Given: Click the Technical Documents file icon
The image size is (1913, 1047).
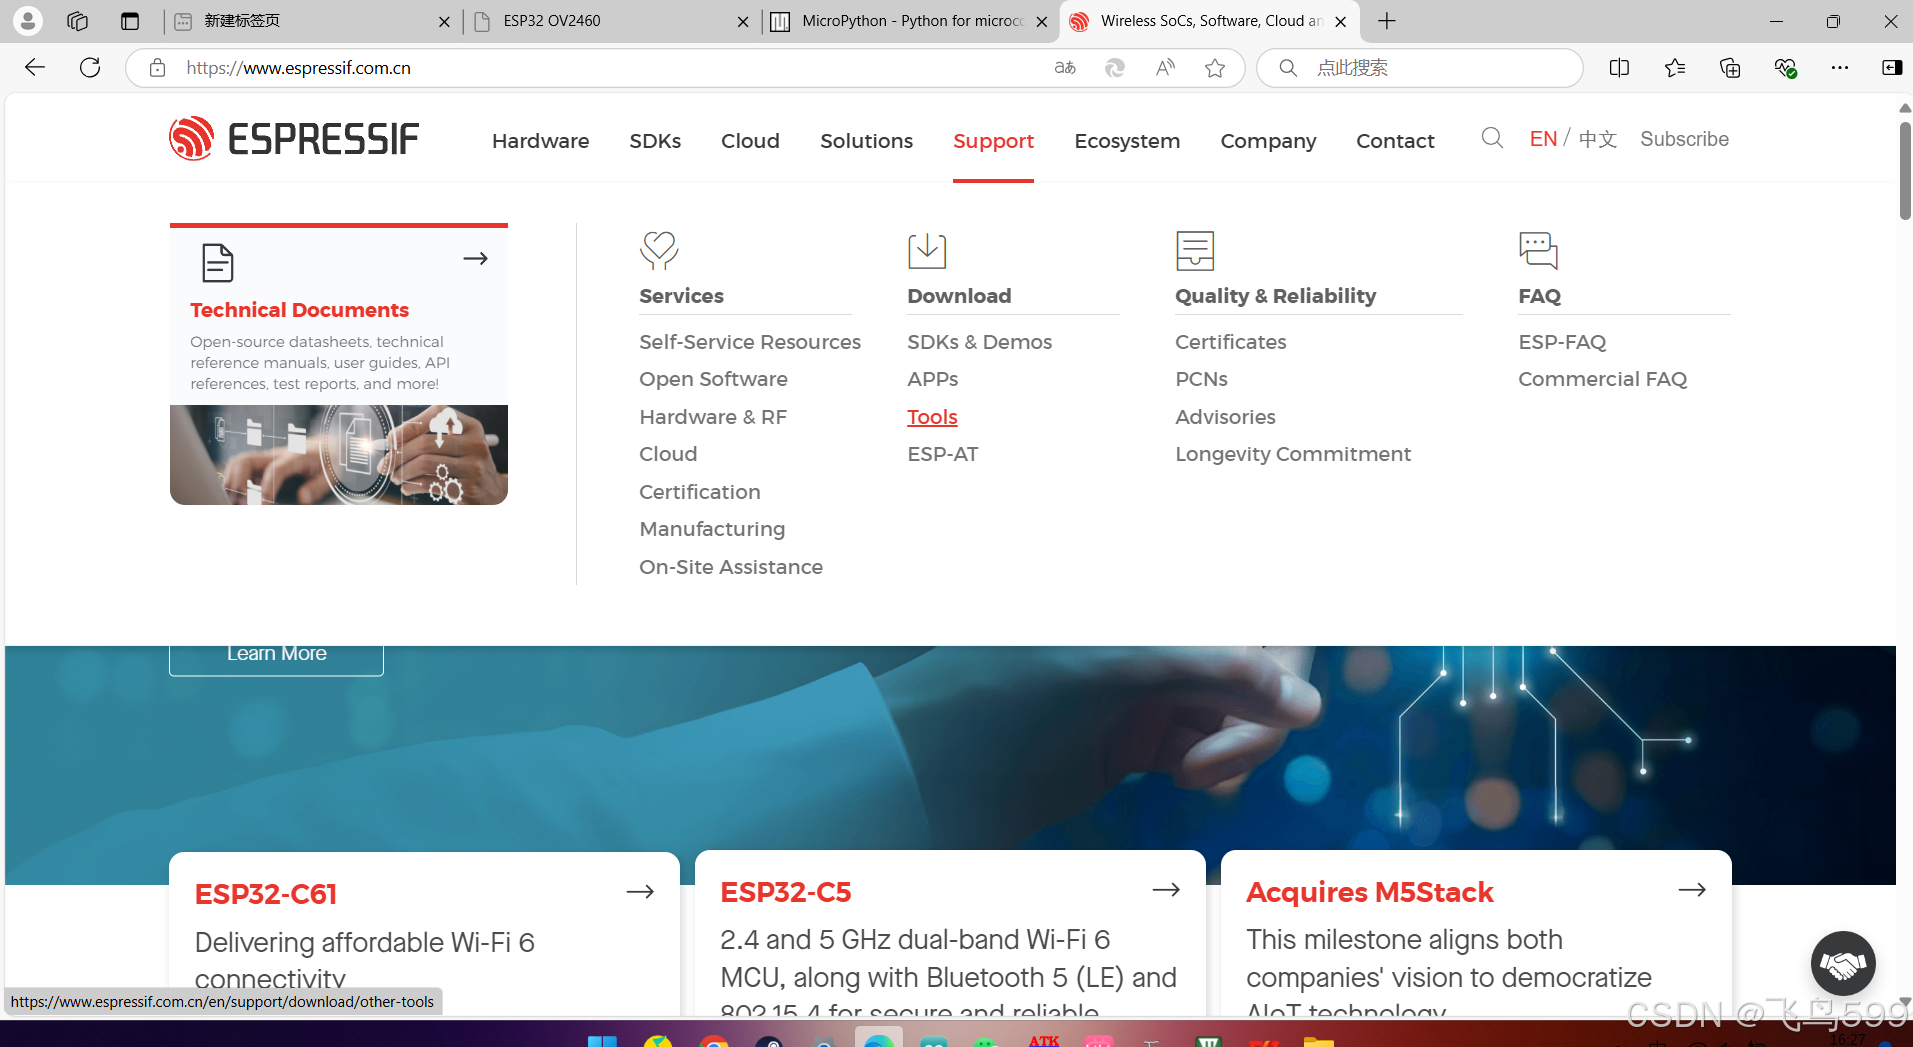Looking at the screenshot, I should pyautogui.click(x=217, y=262).
